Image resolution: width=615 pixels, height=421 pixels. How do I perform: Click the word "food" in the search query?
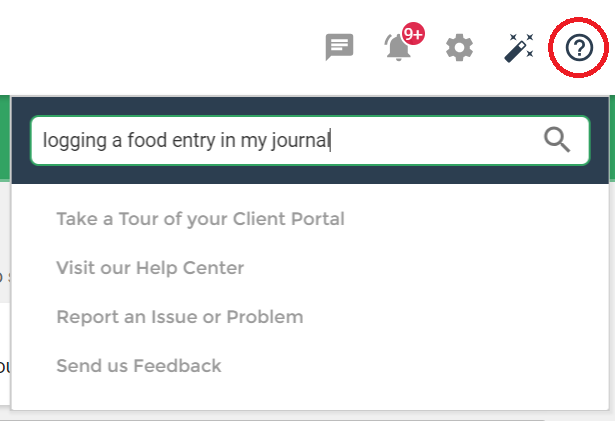147,140
